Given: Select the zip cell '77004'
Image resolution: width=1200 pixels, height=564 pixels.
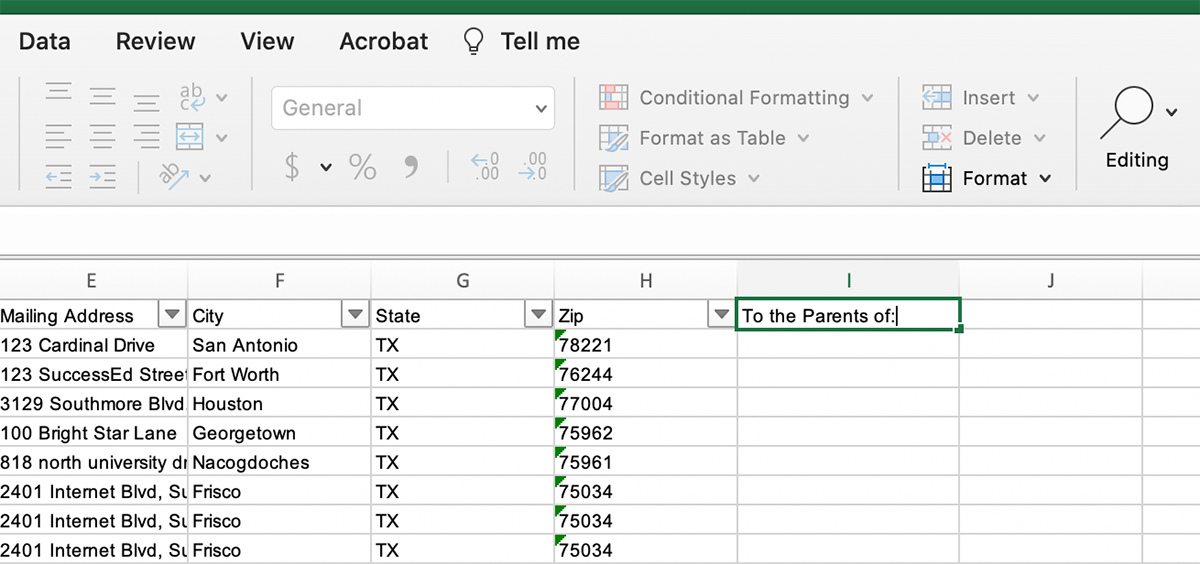Looking at the screenshot, I should [x=646, y=404].
